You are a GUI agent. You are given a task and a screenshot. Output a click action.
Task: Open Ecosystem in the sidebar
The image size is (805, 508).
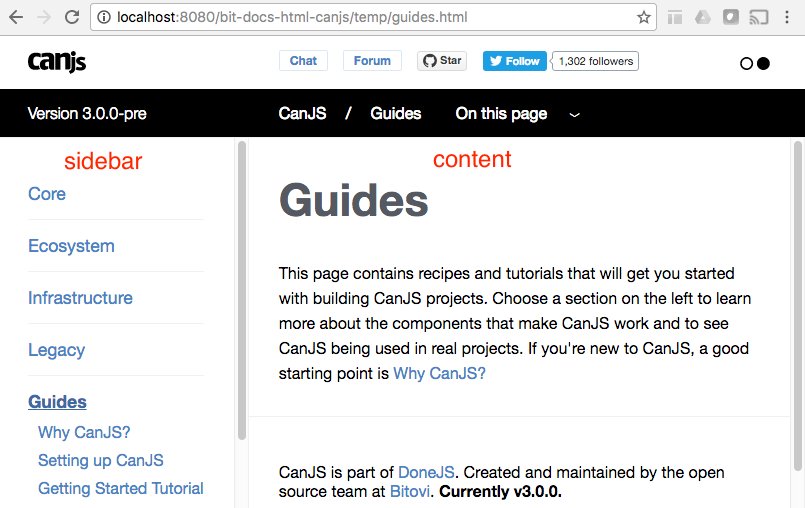[x=71, y=246]
